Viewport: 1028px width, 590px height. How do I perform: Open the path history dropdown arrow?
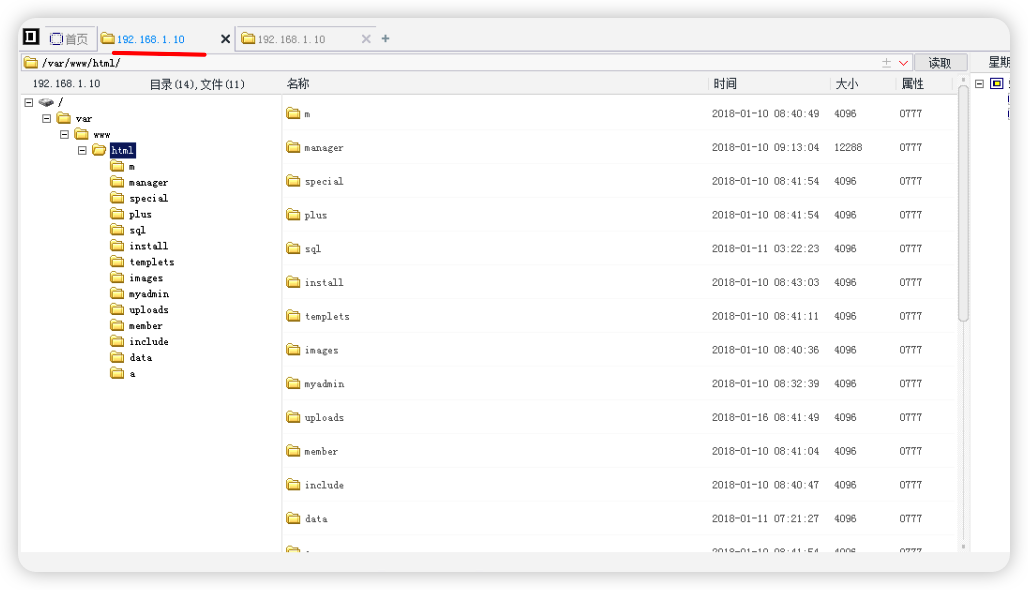[x=903, y=63]
